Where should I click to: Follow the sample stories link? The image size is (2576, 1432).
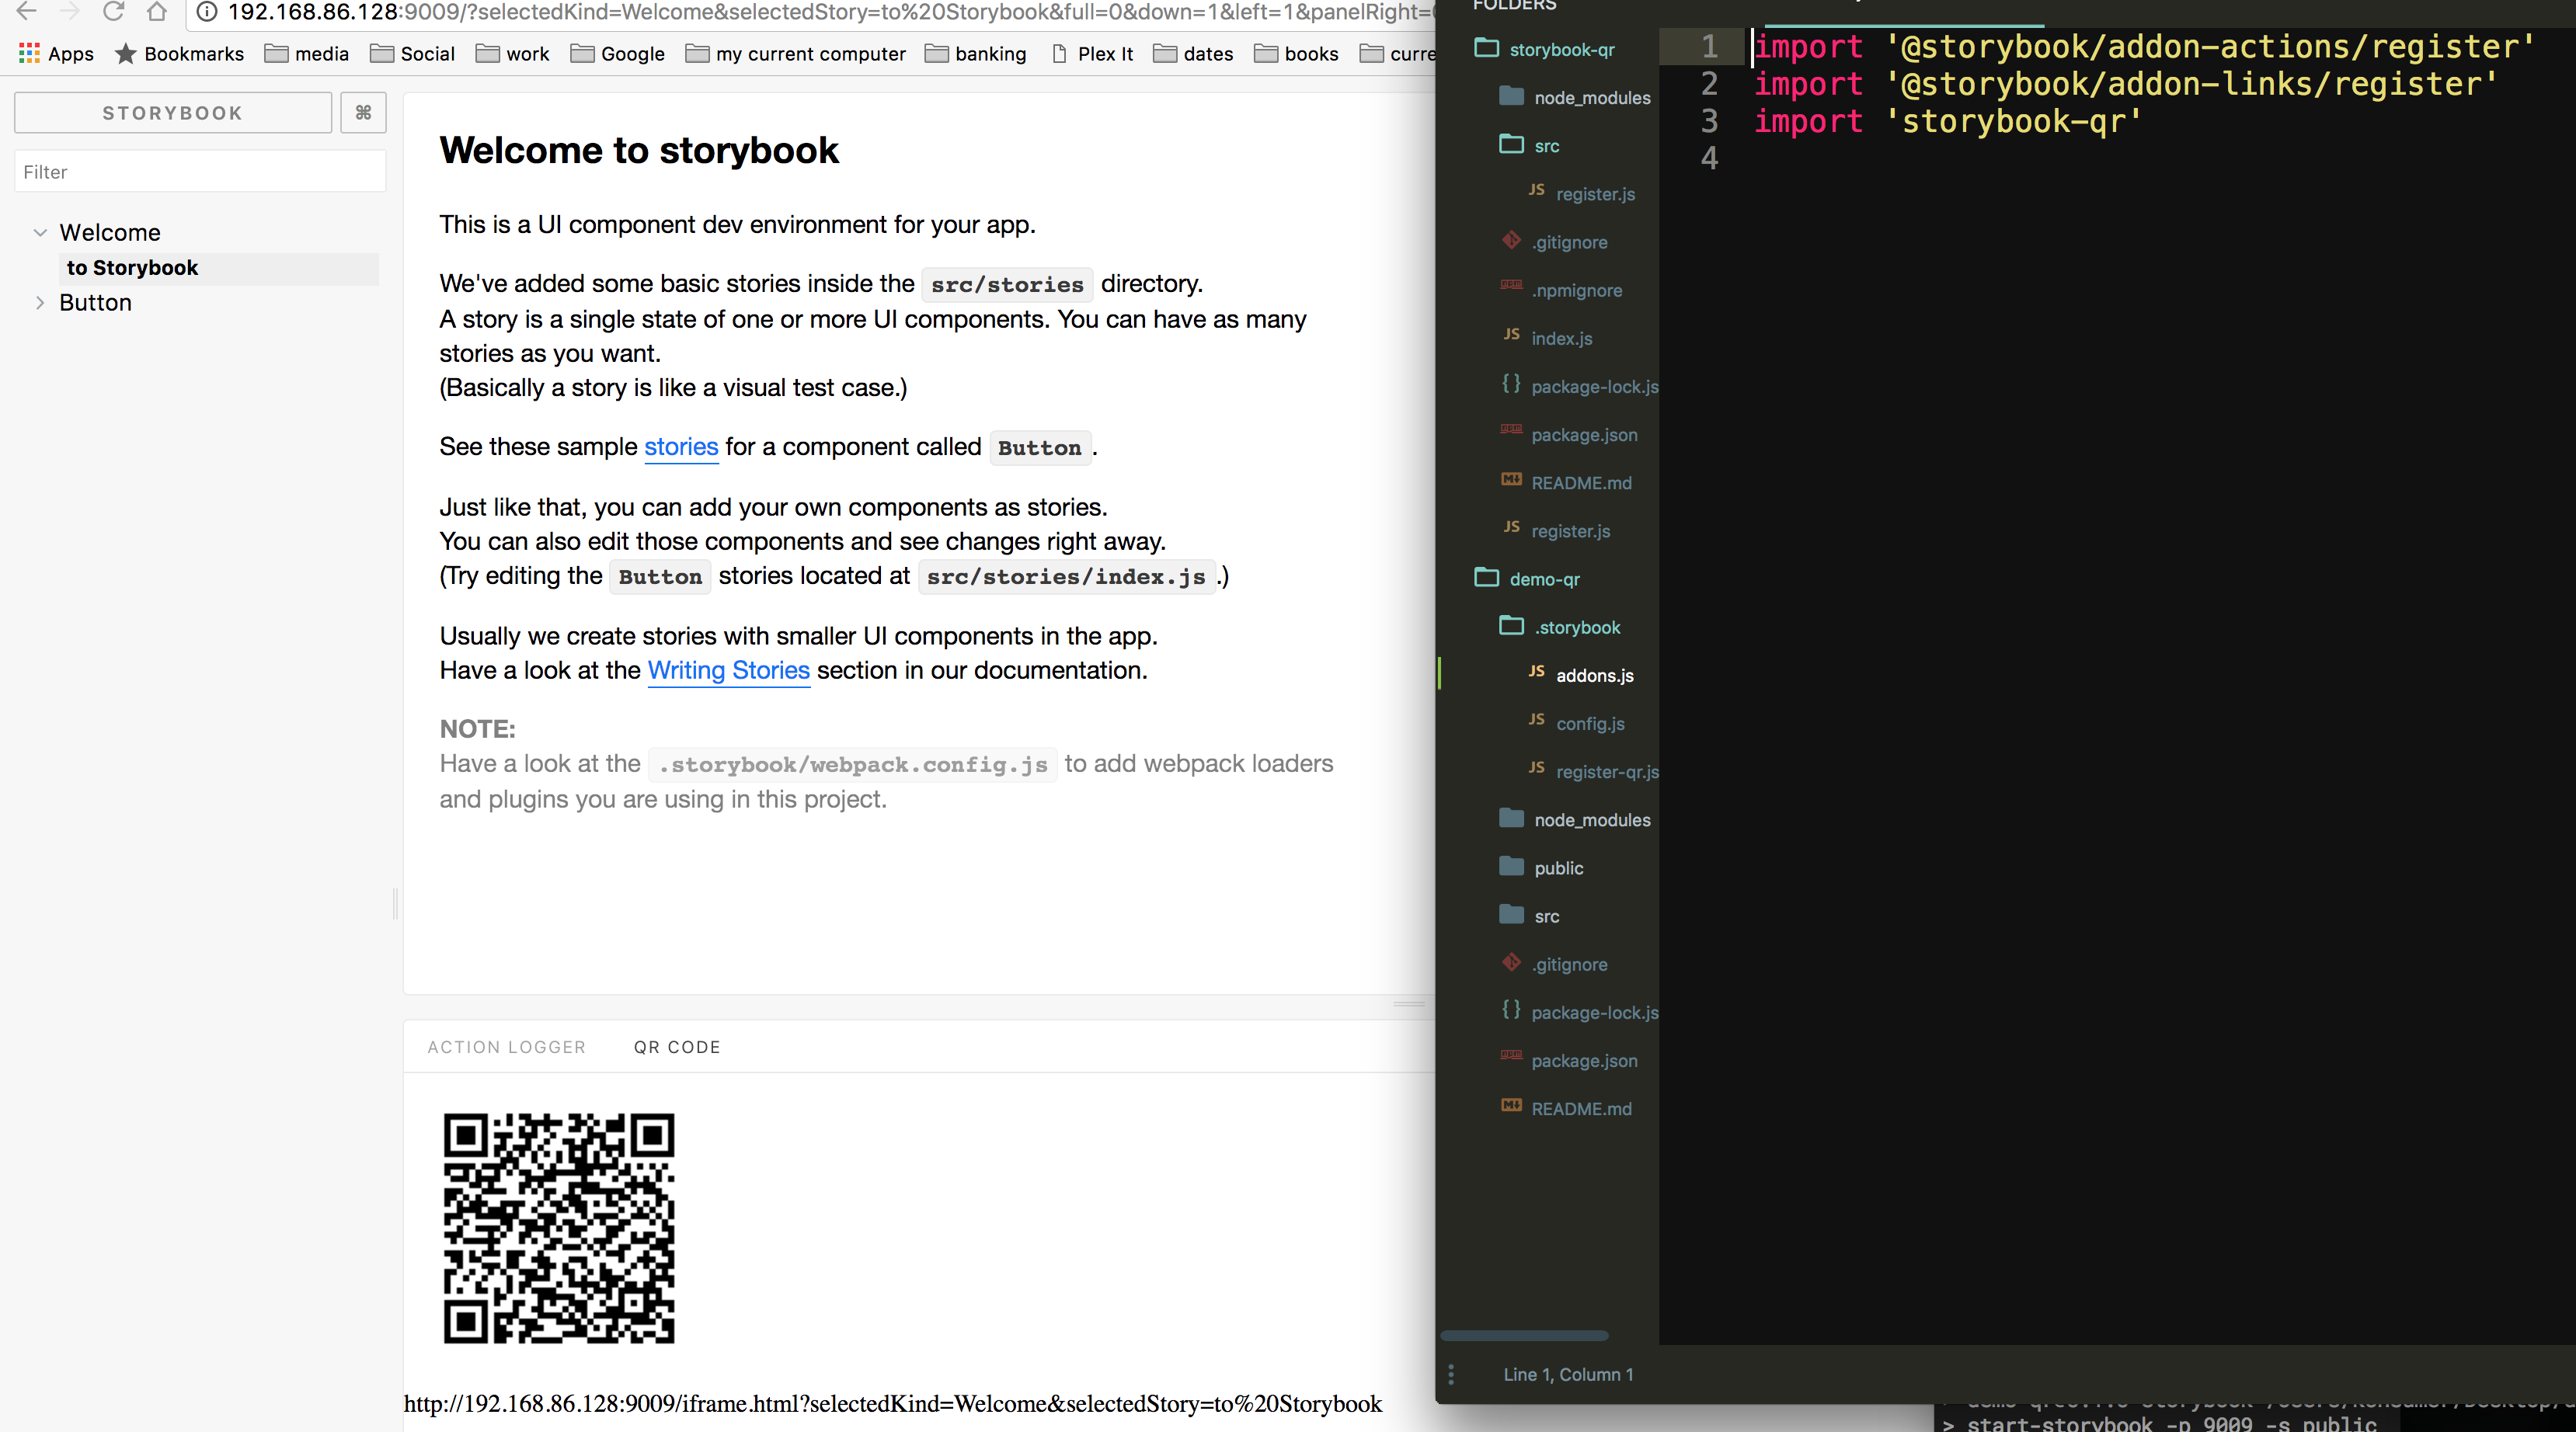(x=681, y=446)
